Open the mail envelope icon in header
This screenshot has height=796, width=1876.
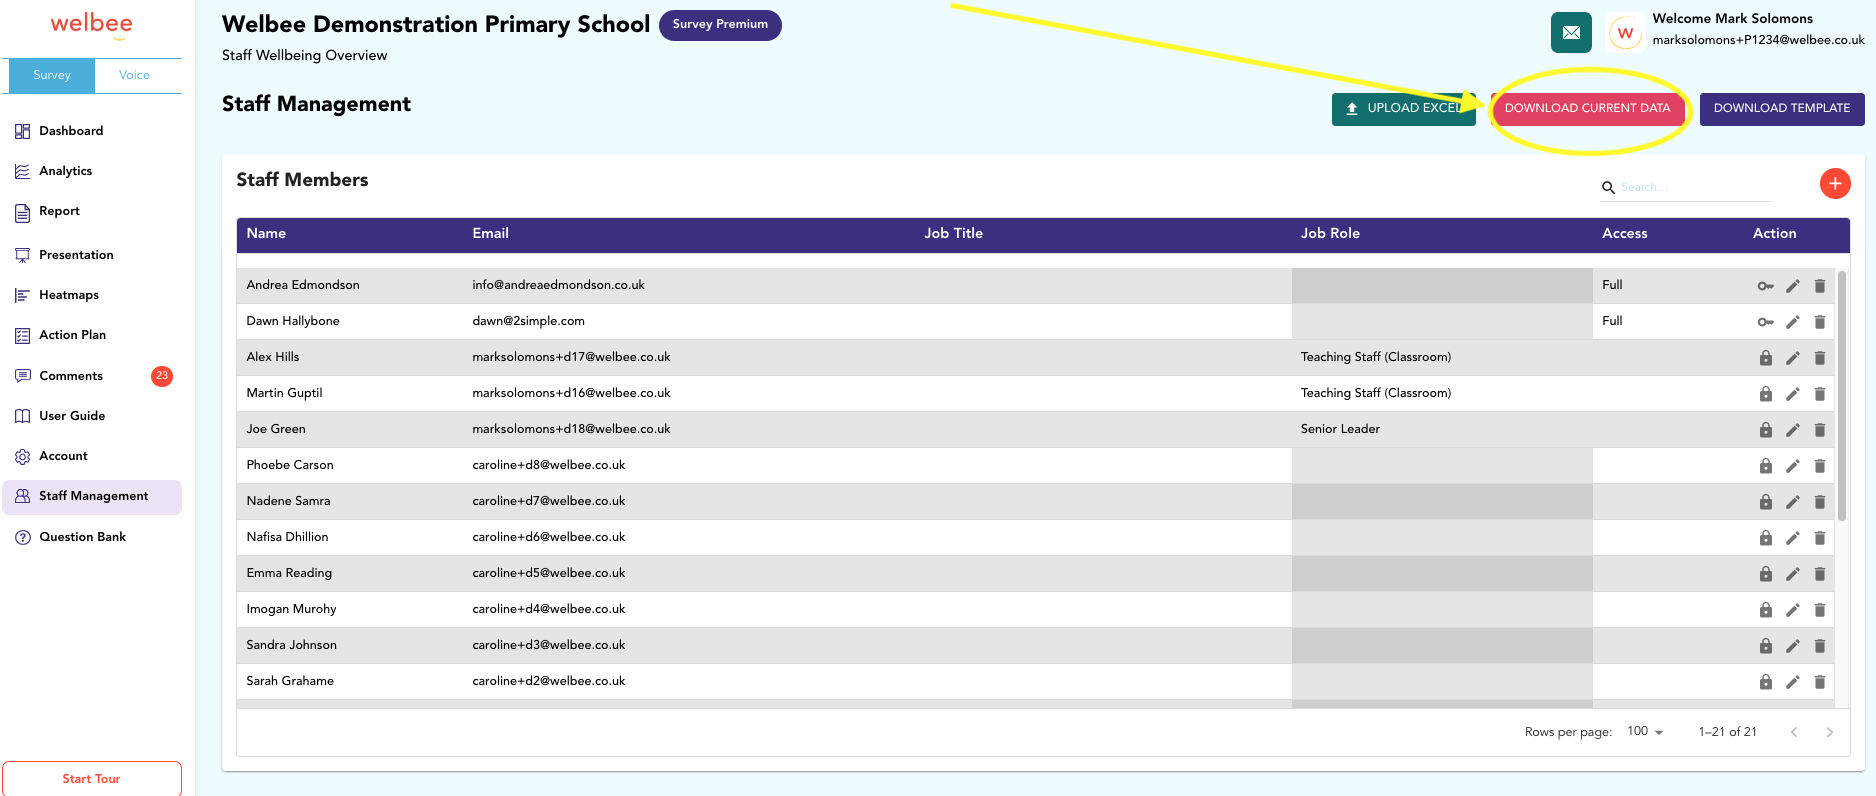click(1571, 32)
